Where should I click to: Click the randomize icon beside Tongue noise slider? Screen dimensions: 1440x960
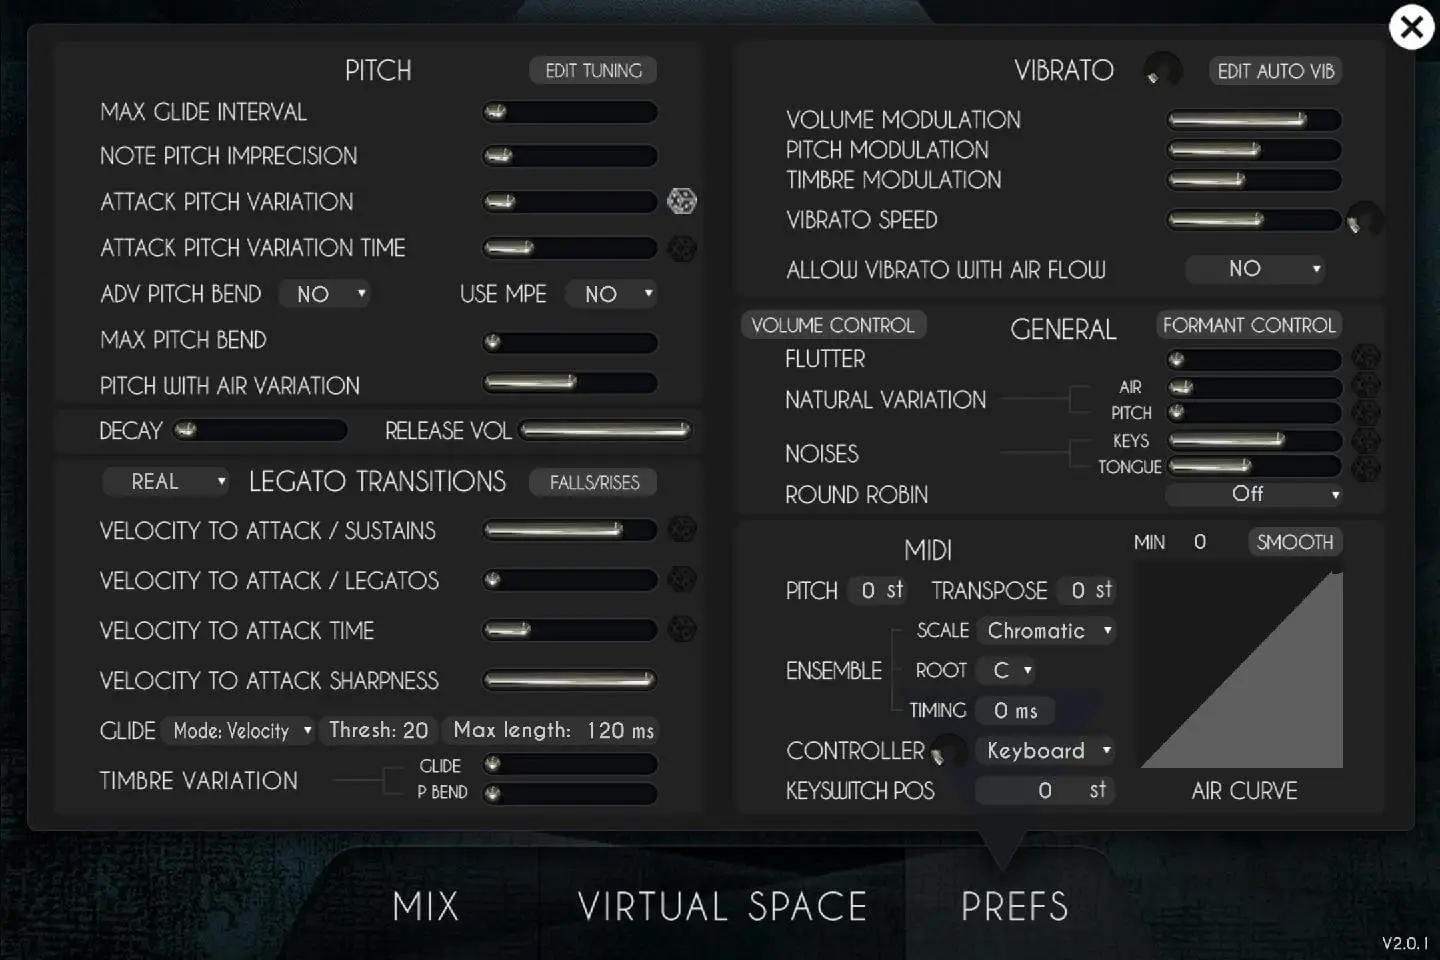(1366, 467)
